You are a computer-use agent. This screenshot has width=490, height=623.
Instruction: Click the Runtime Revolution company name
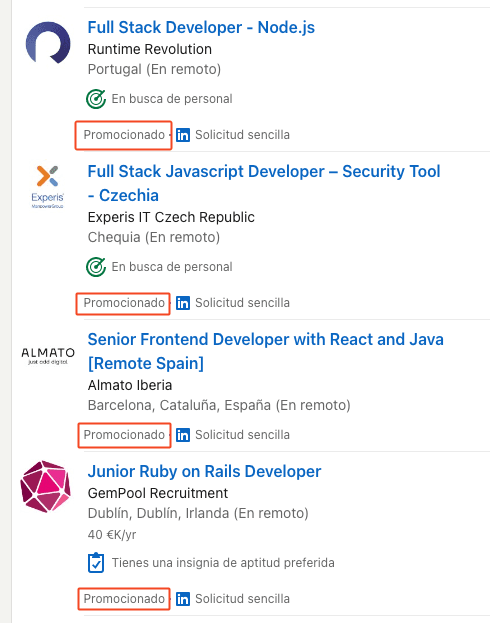tap(149, 49)
